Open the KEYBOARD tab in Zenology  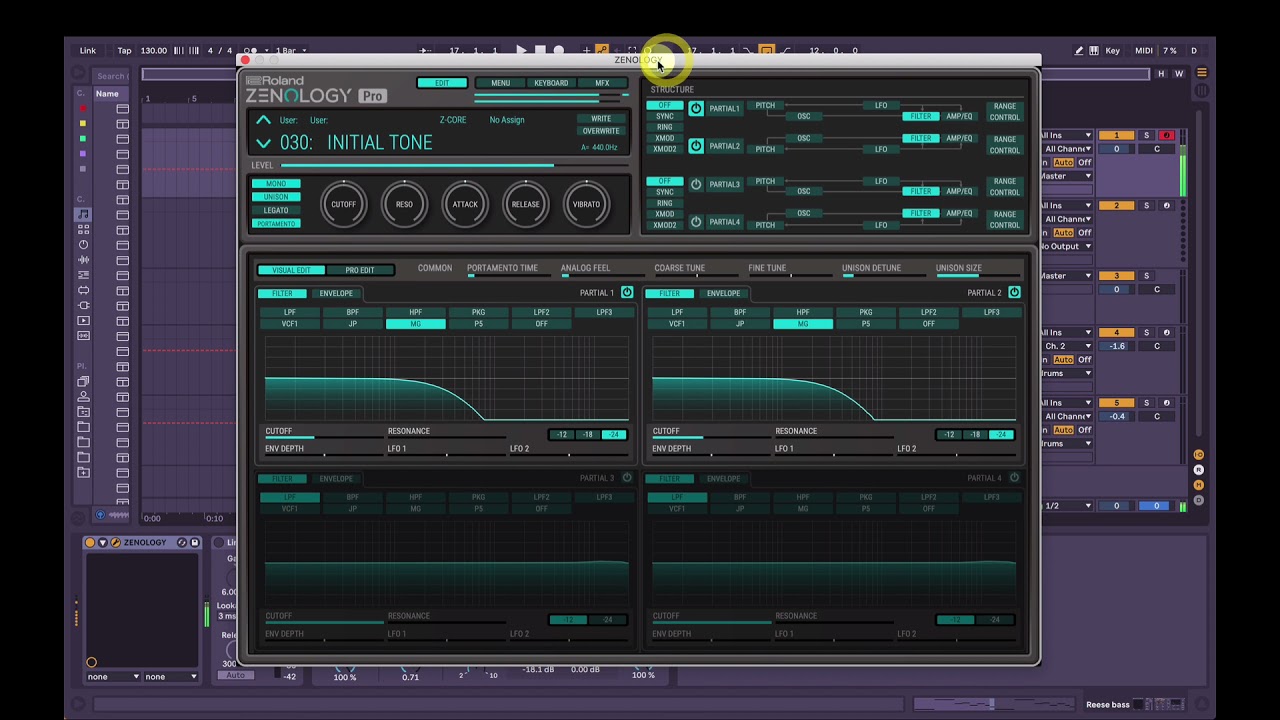click(551, 83)
